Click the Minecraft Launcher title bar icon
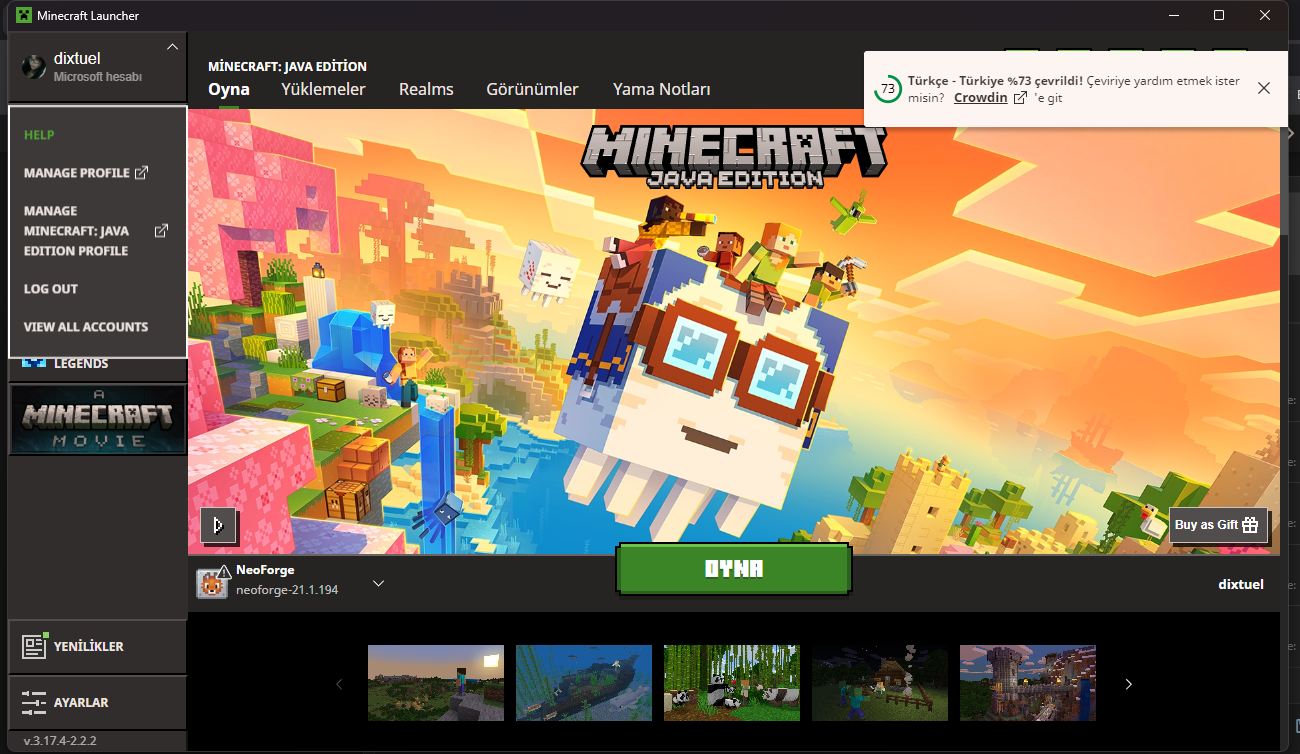The width and height of the screenshot is (1300, 754). coord(23,15)
